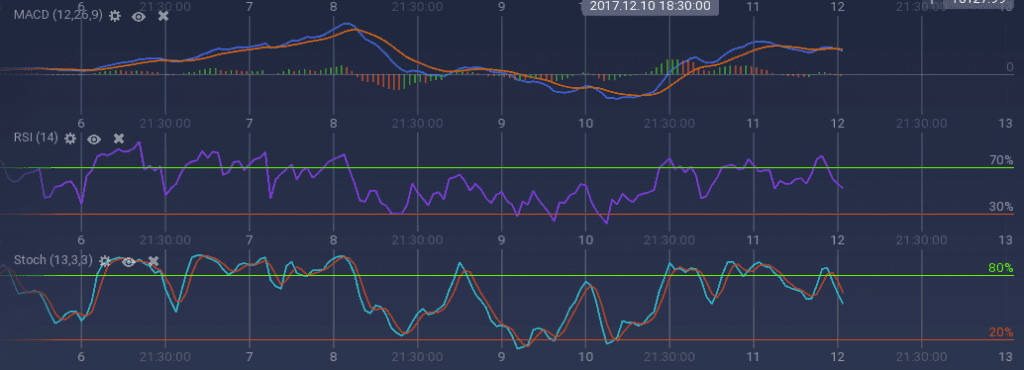The width and height of the screenshot is (1024, 370).
Task: Click the RSI 30% level label
Action: [x=1000, y=206]
